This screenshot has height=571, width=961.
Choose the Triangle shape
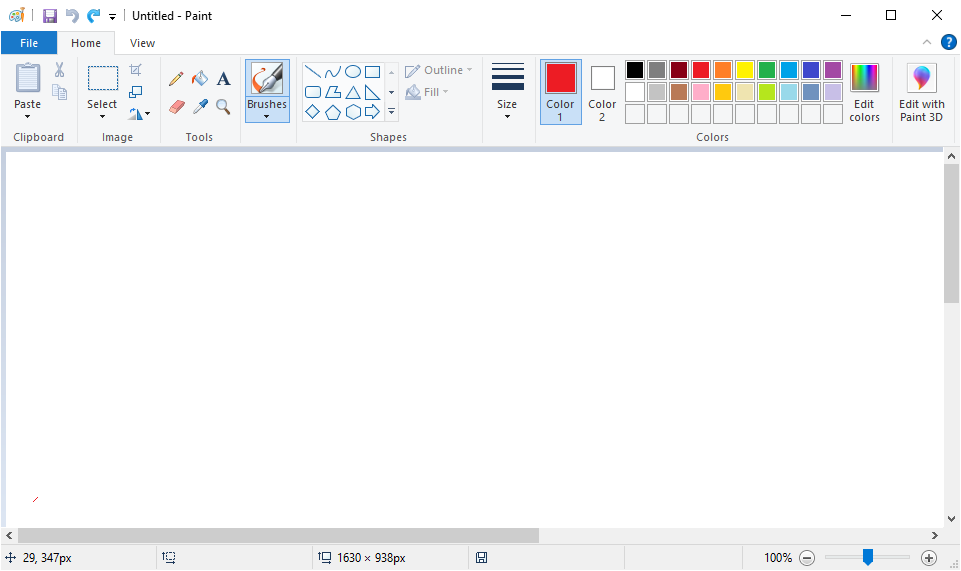click(x=353, y=92)
